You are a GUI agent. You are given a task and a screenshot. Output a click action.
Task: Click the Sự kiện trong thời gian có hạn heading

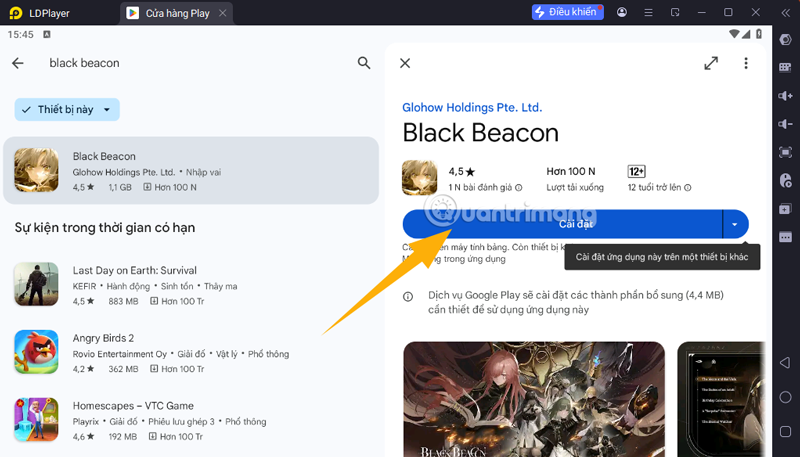[105, 227]
